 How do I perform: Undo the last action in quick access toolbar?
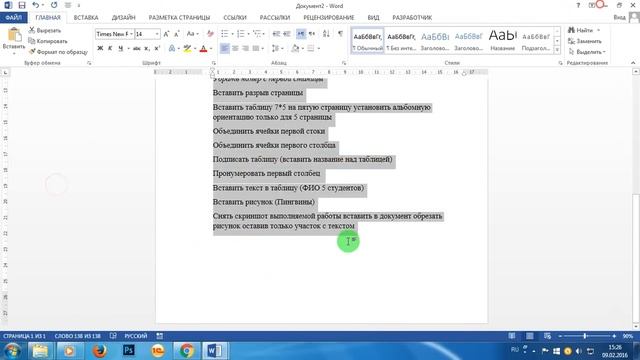point(36,5)
